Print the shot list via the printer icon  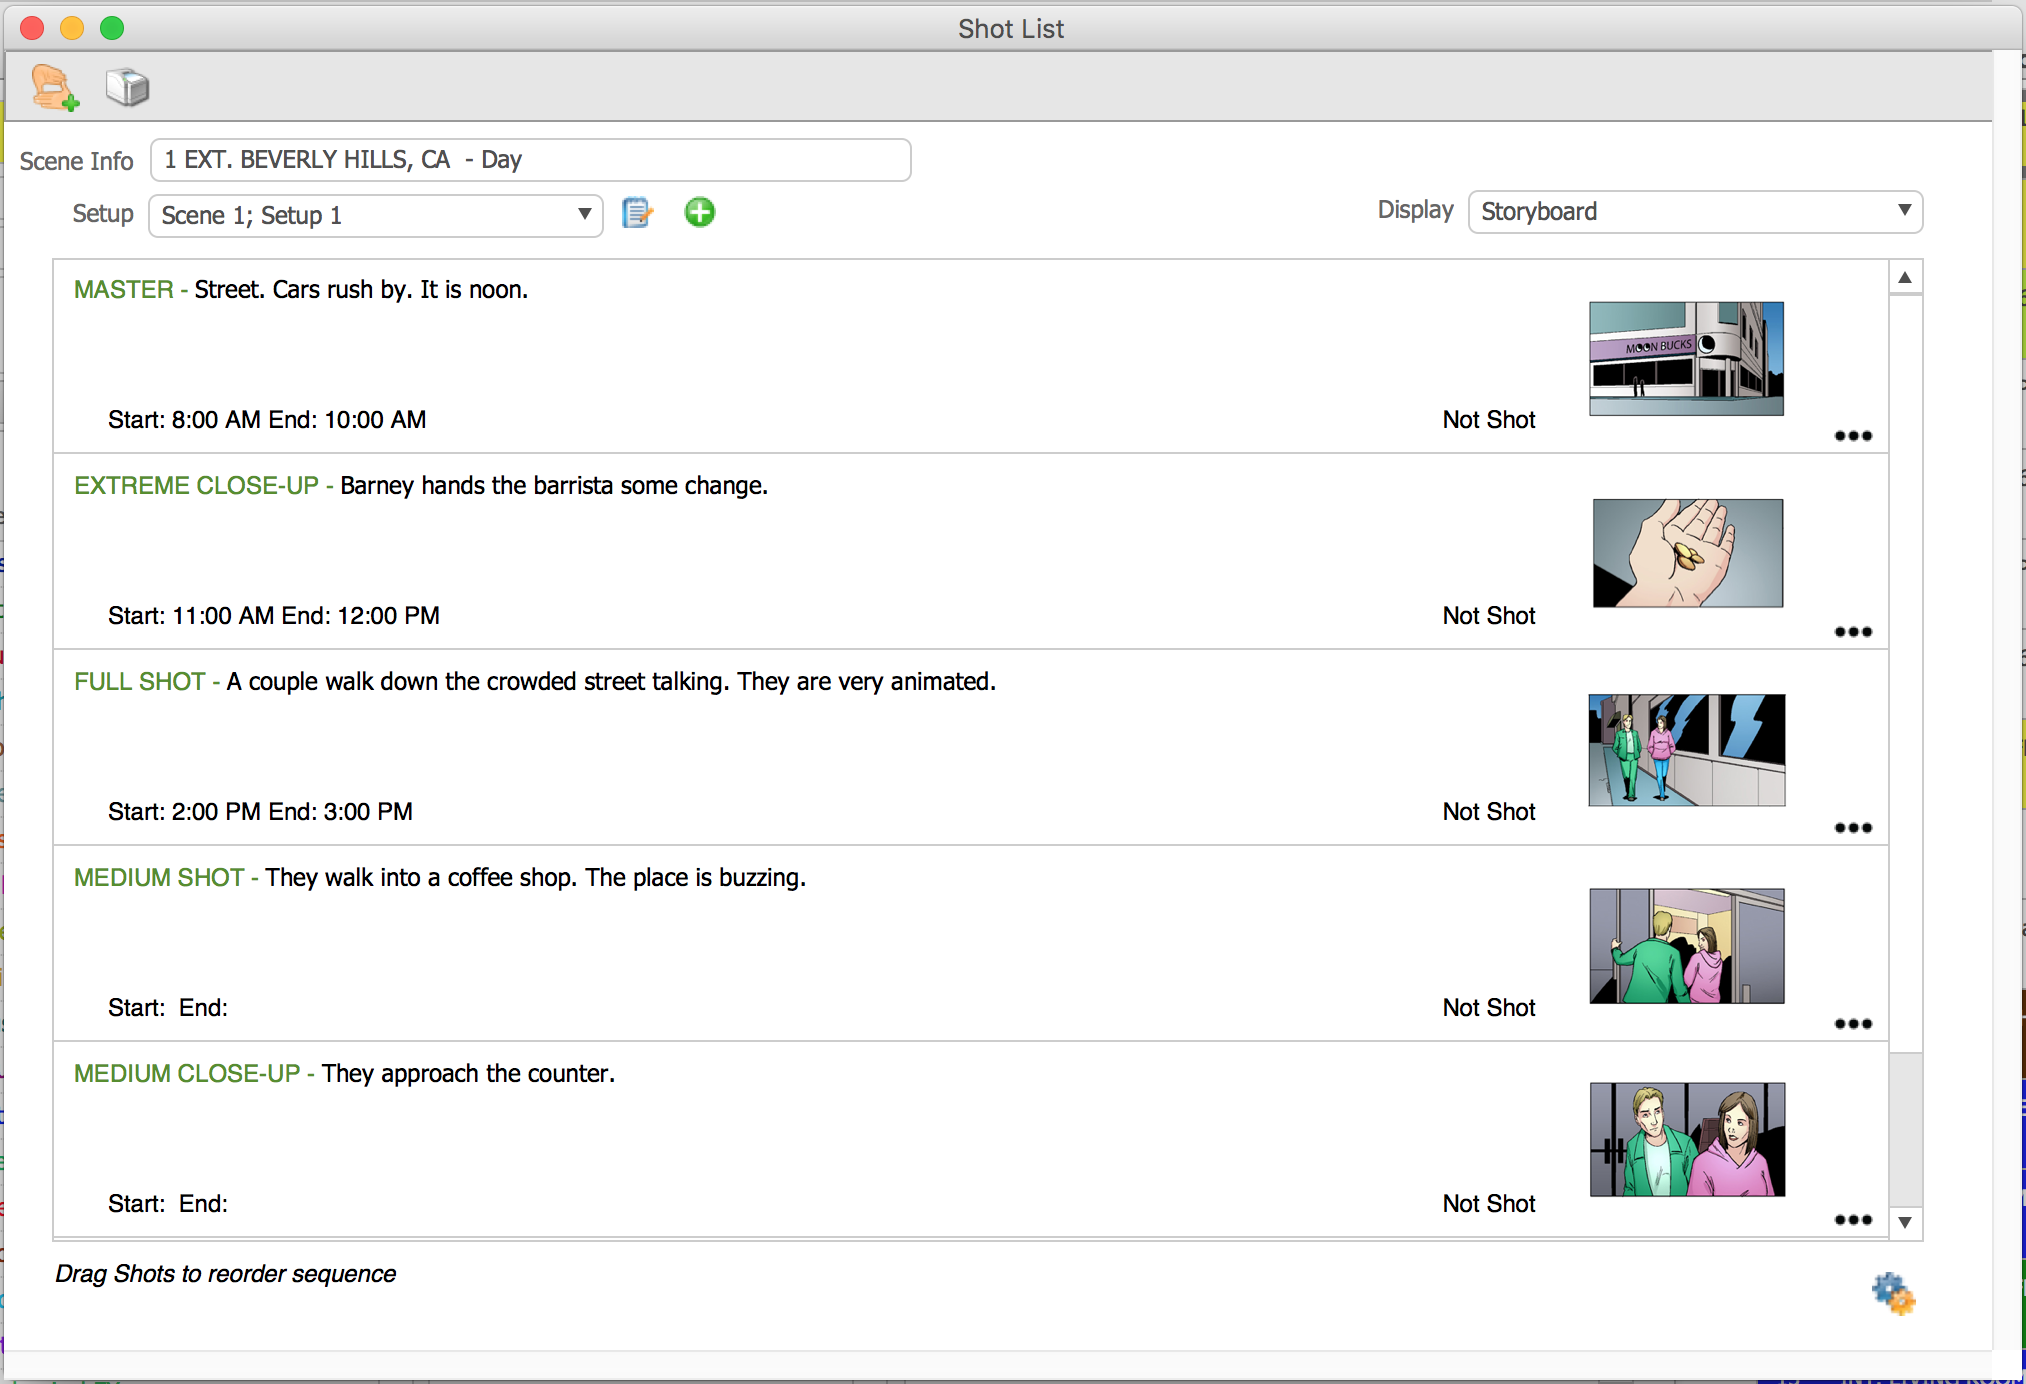click(127, 87)
